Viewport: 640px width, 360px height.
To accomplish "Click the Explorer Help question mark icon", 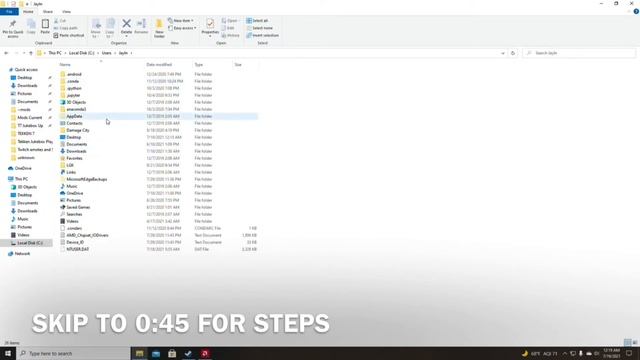I will [x=636, y=11].
